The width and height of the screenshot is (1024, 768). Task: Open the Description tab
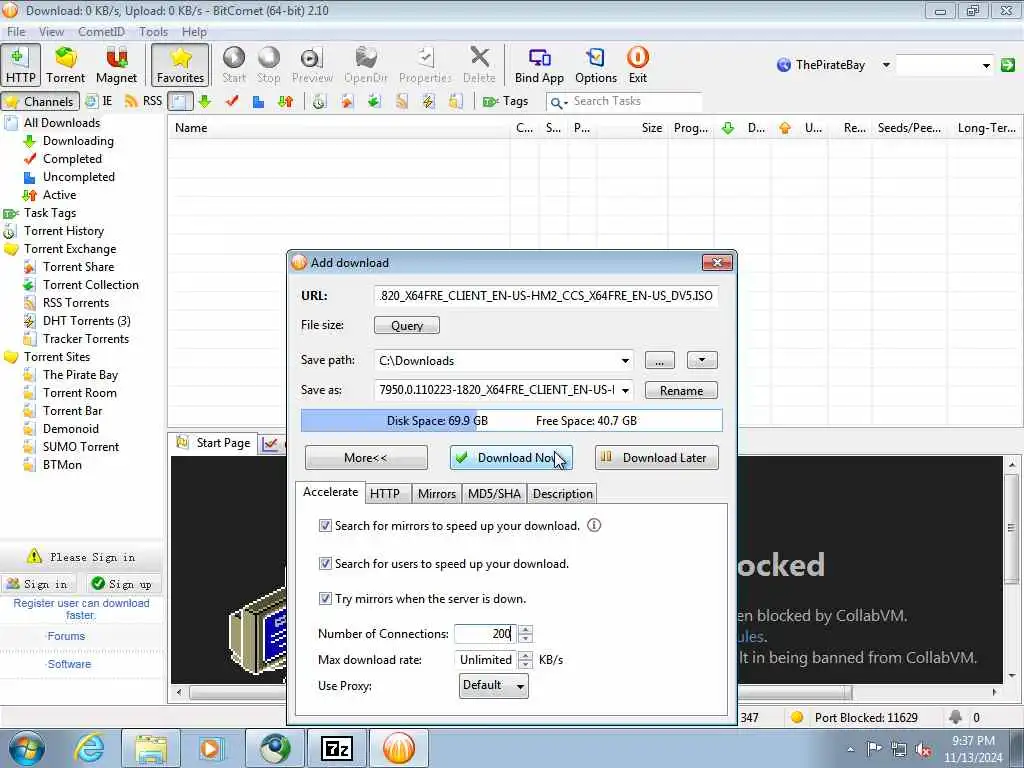pos(562,494)
